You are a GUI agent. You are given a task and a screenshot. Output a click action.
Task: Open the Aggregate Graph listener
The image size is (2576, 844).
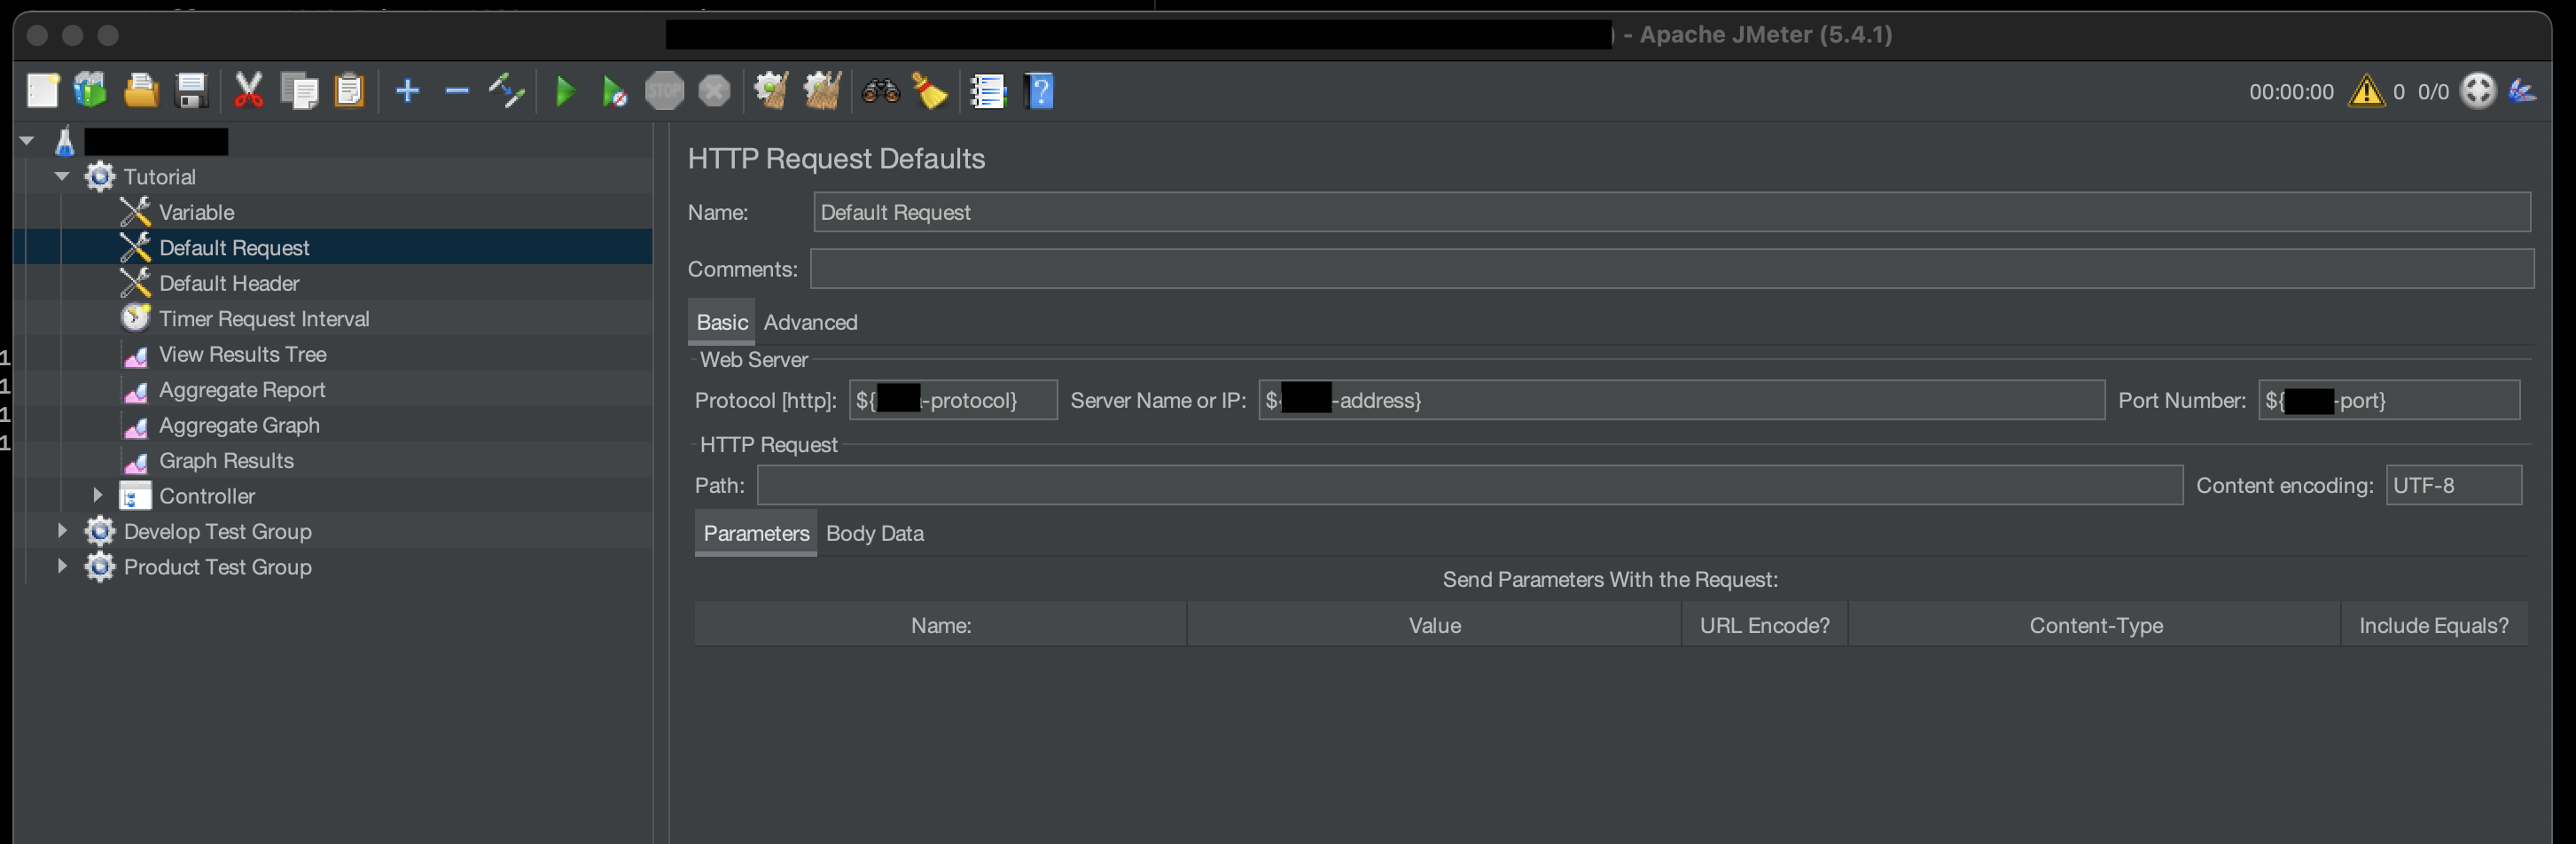tap(239, 425)
